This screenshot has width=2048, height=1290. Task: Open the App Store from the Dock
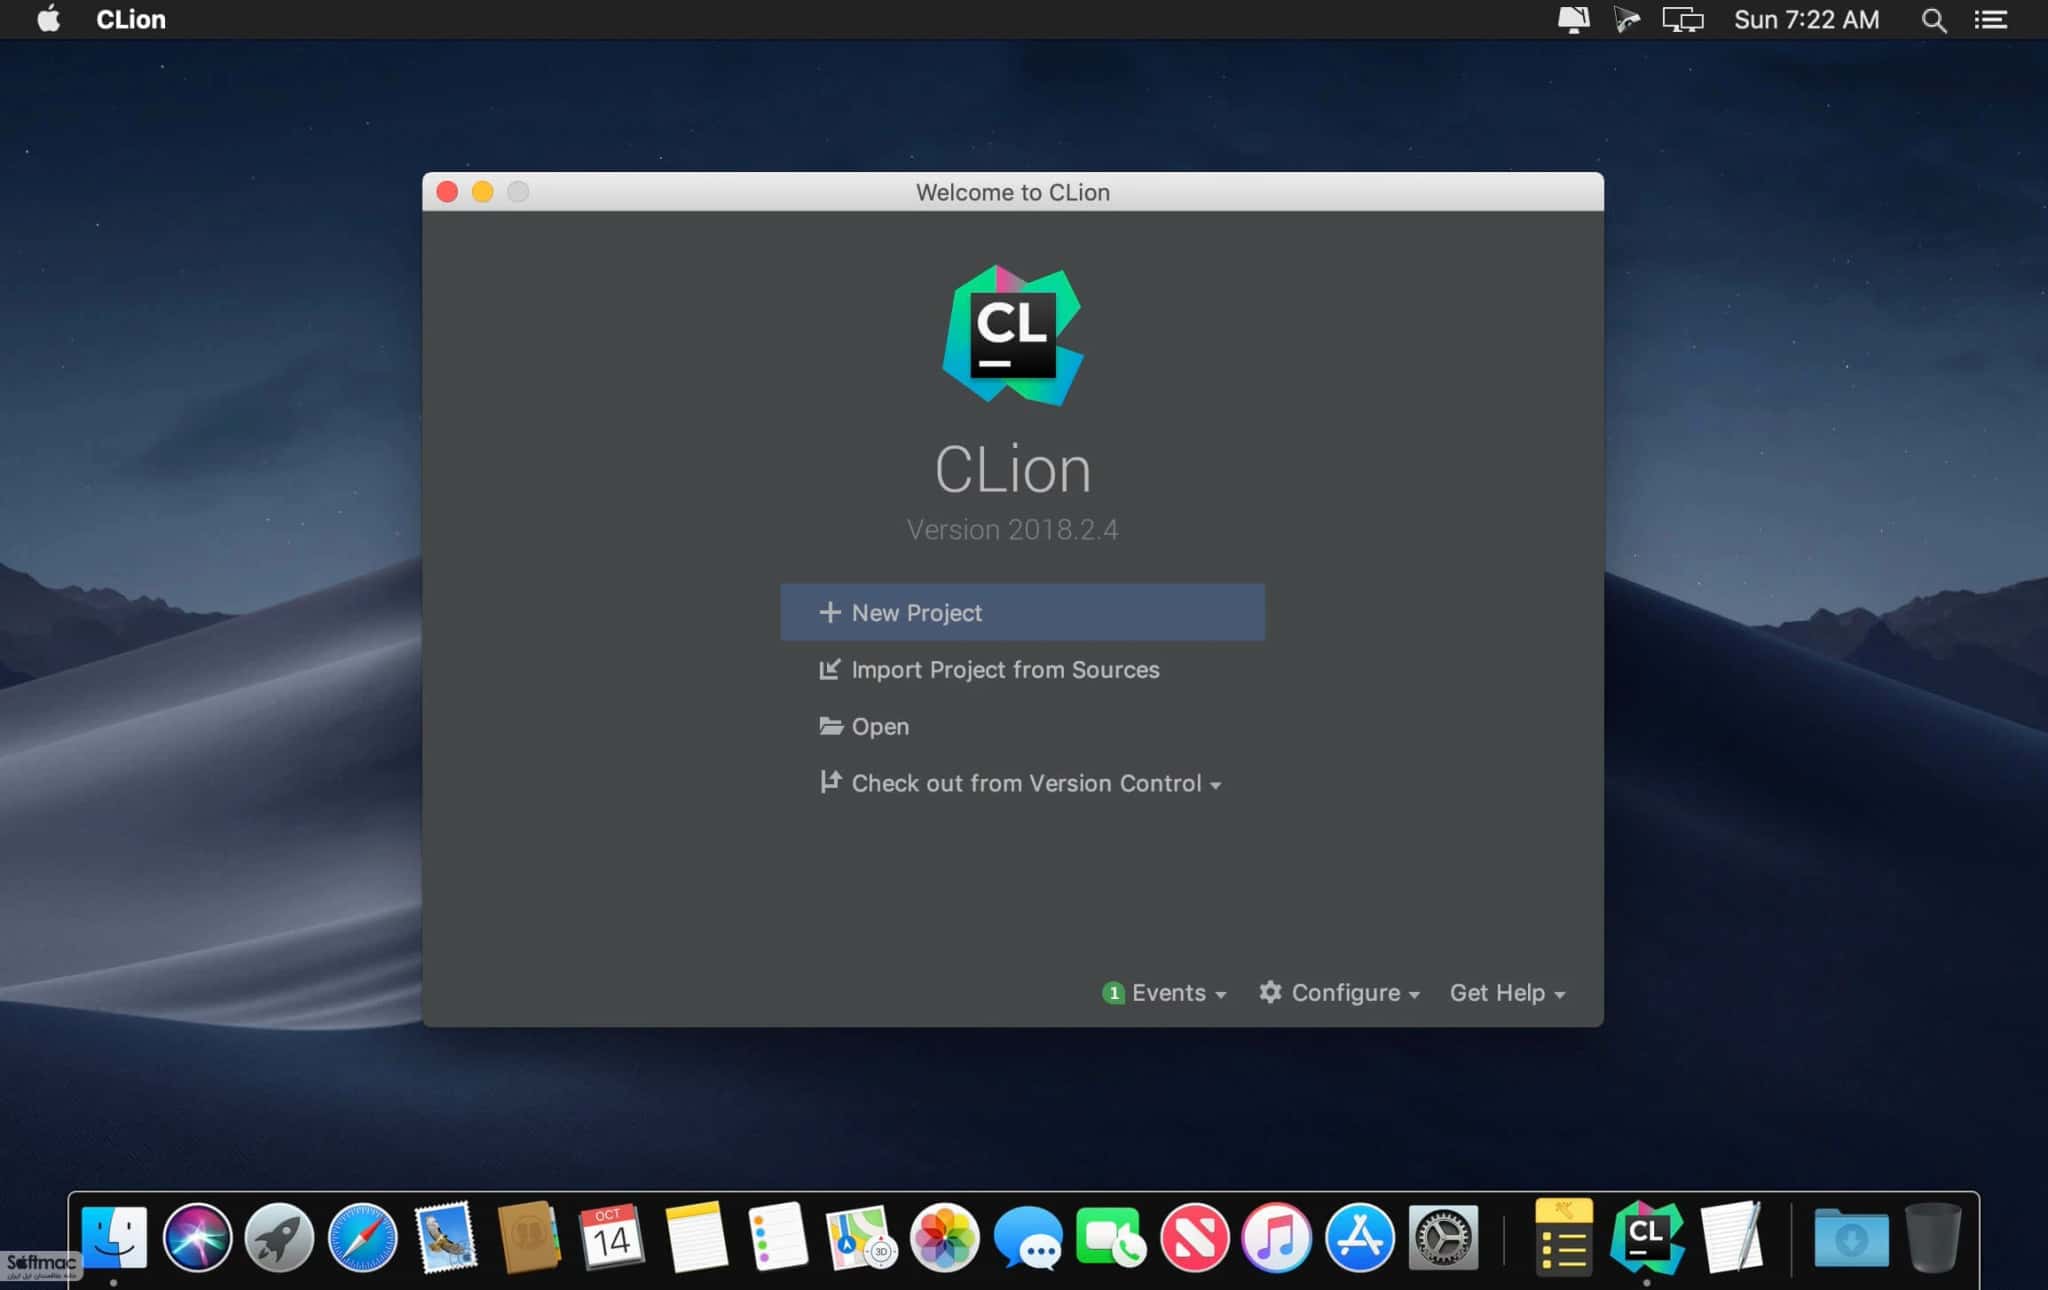[1359, 1238]
